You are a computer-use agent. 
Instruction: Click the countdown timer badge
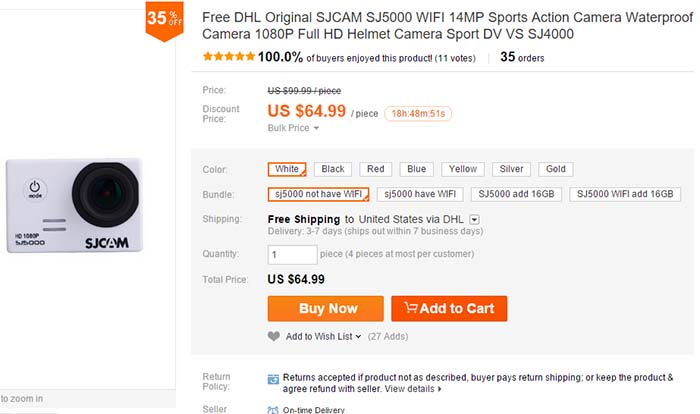tap(418, 113)
